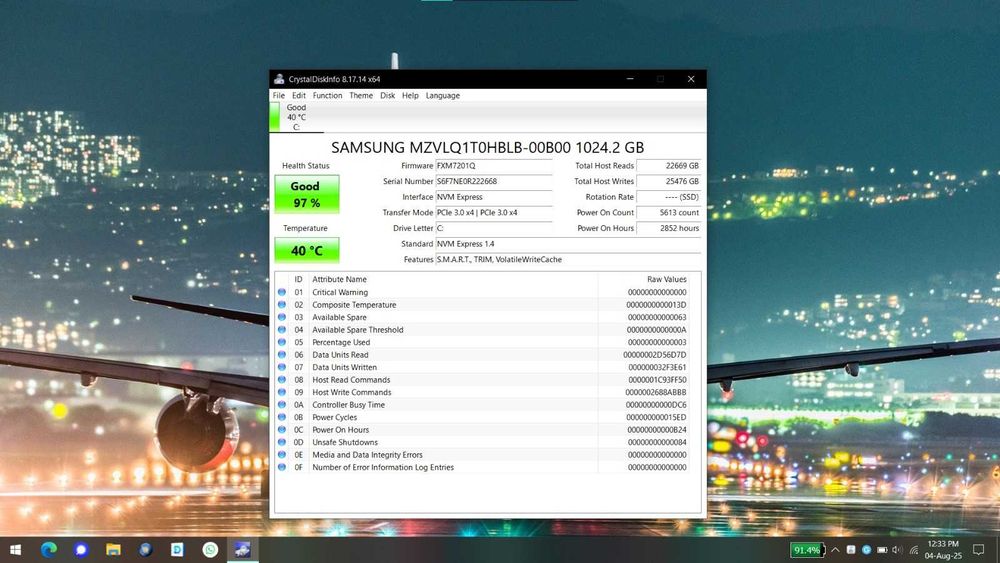
Task: Click status dot for Unsafe Shutdowns row
Action: pyautogui.click(x=282, y=442)
